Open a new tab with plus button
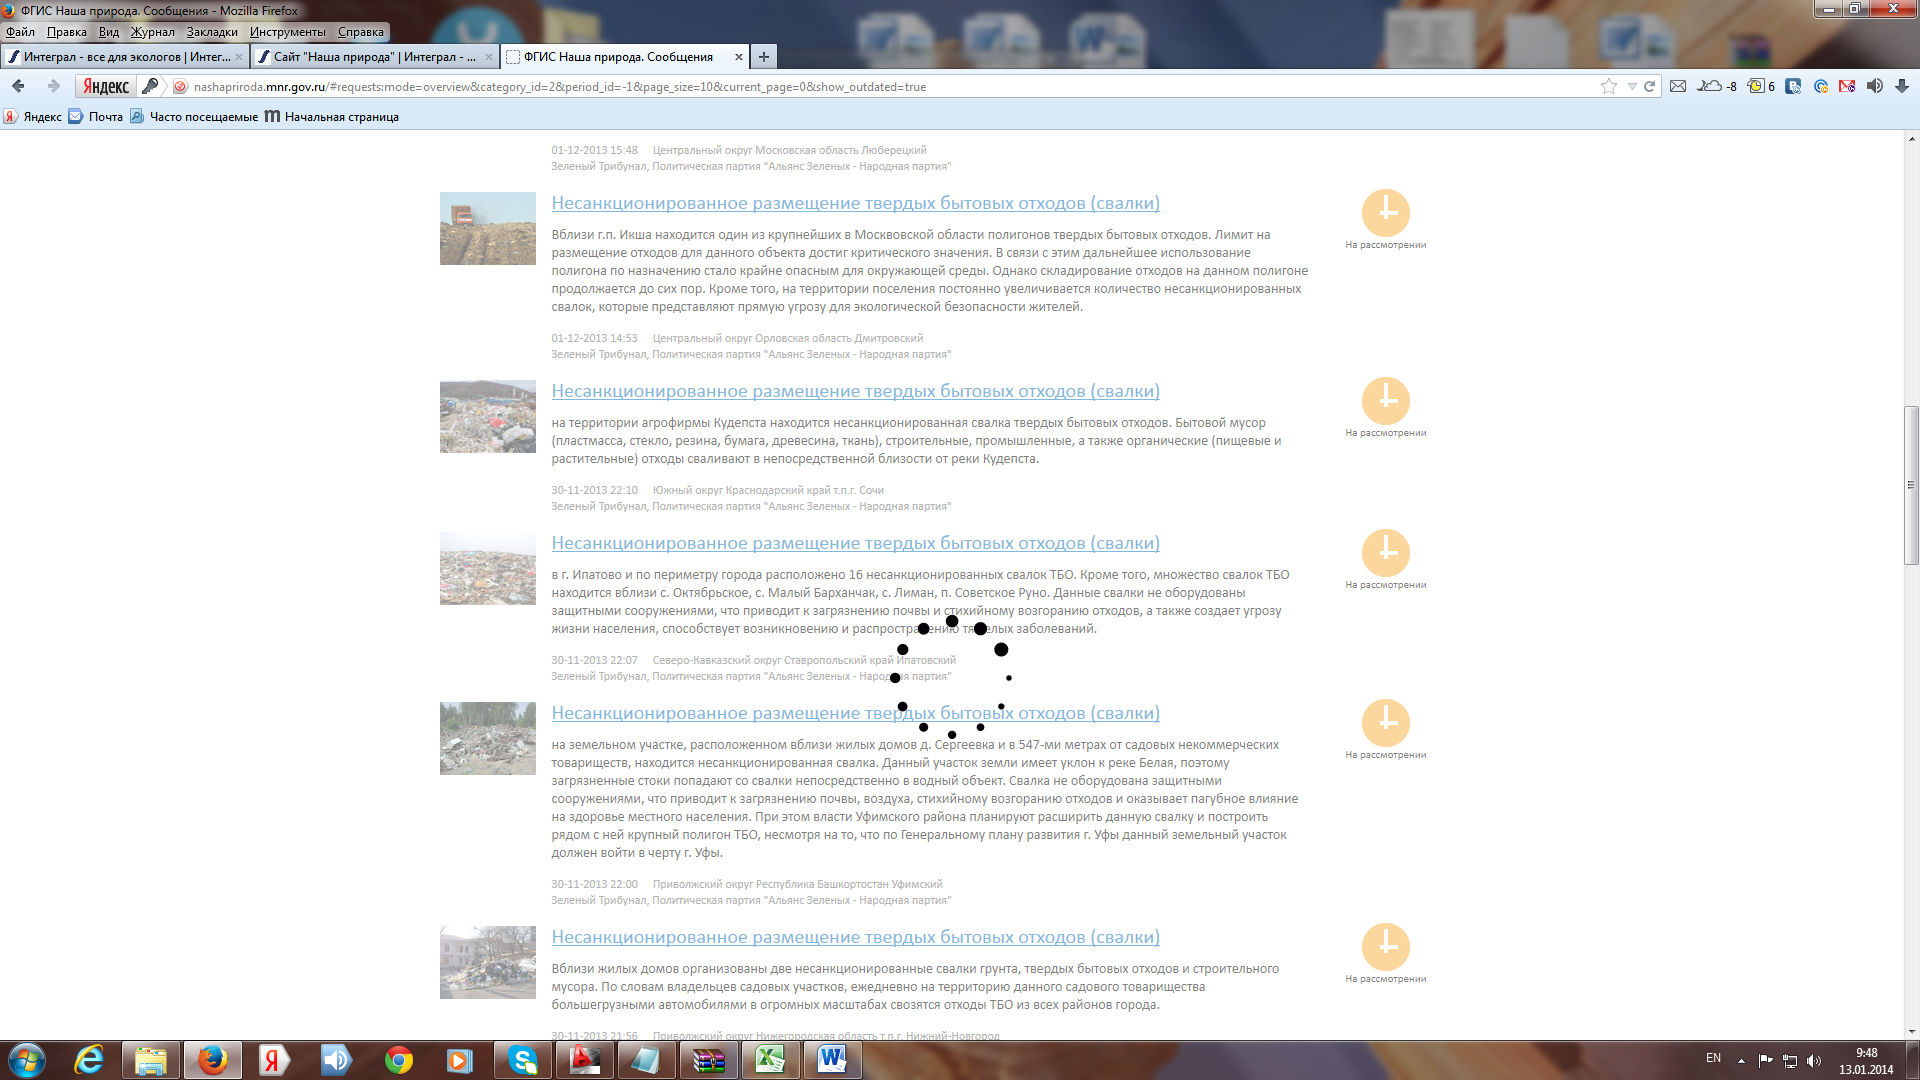1920x1080 pixels. [764, 57]
